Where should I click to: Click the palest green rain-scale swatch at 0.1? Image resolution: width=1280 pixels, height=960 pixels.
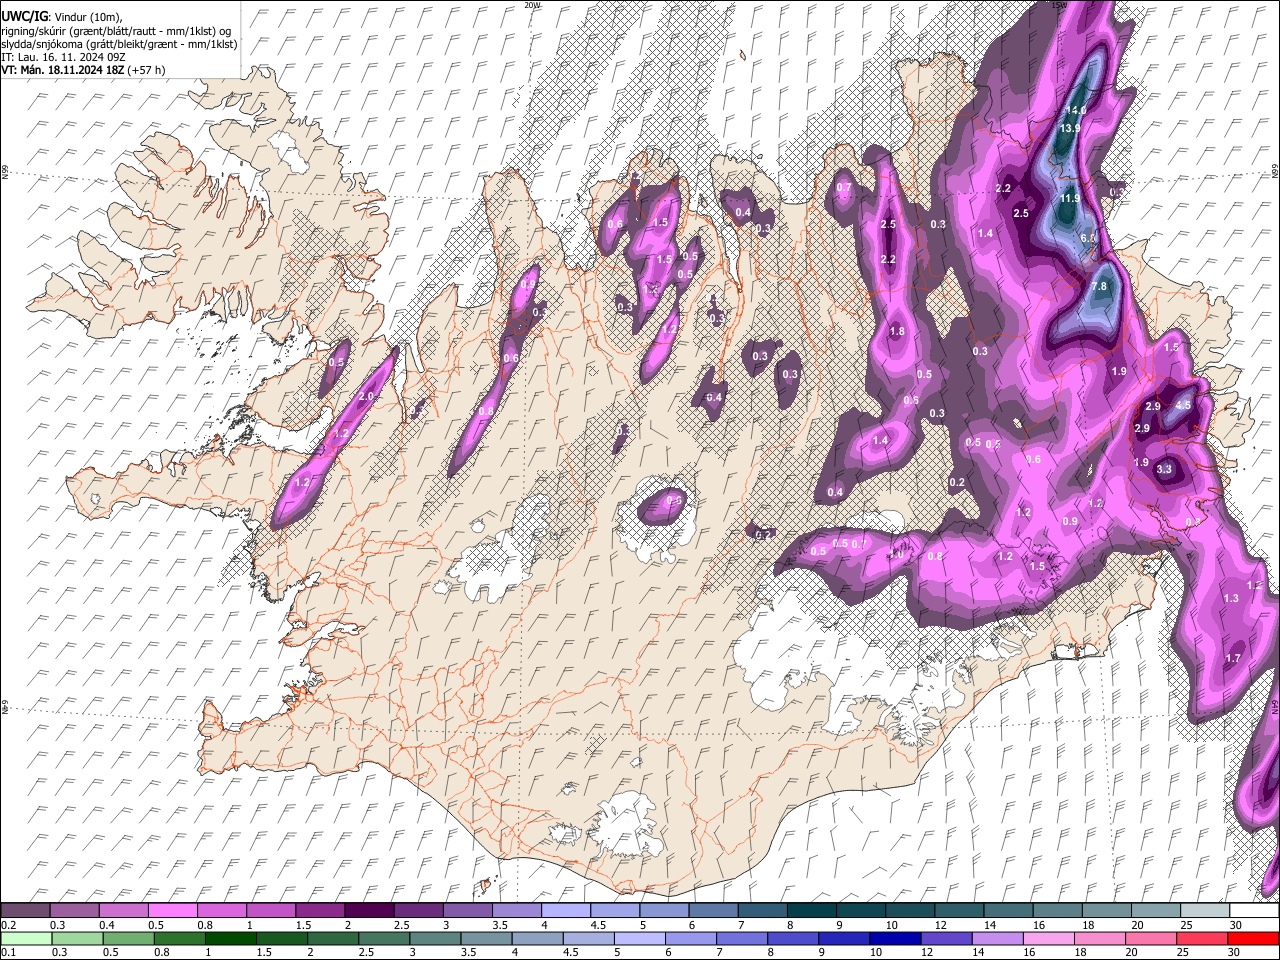pos(27,938)
